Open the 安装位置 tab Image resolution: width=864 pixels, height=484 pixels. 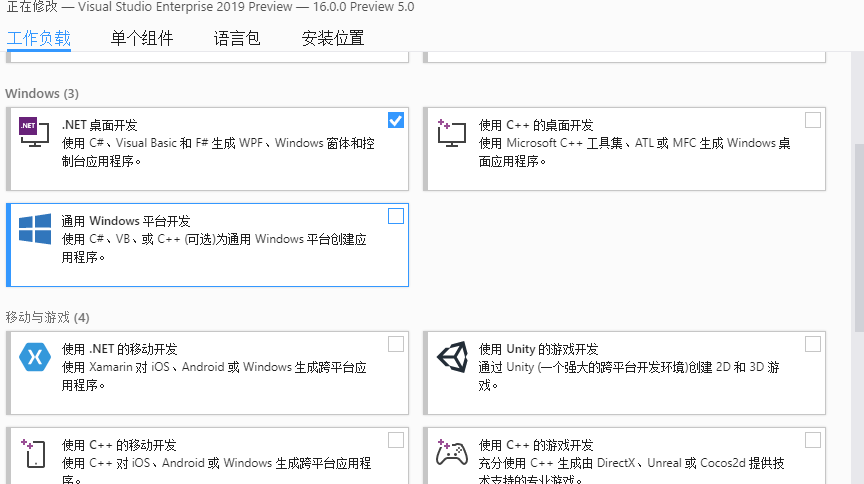(333, 38)
